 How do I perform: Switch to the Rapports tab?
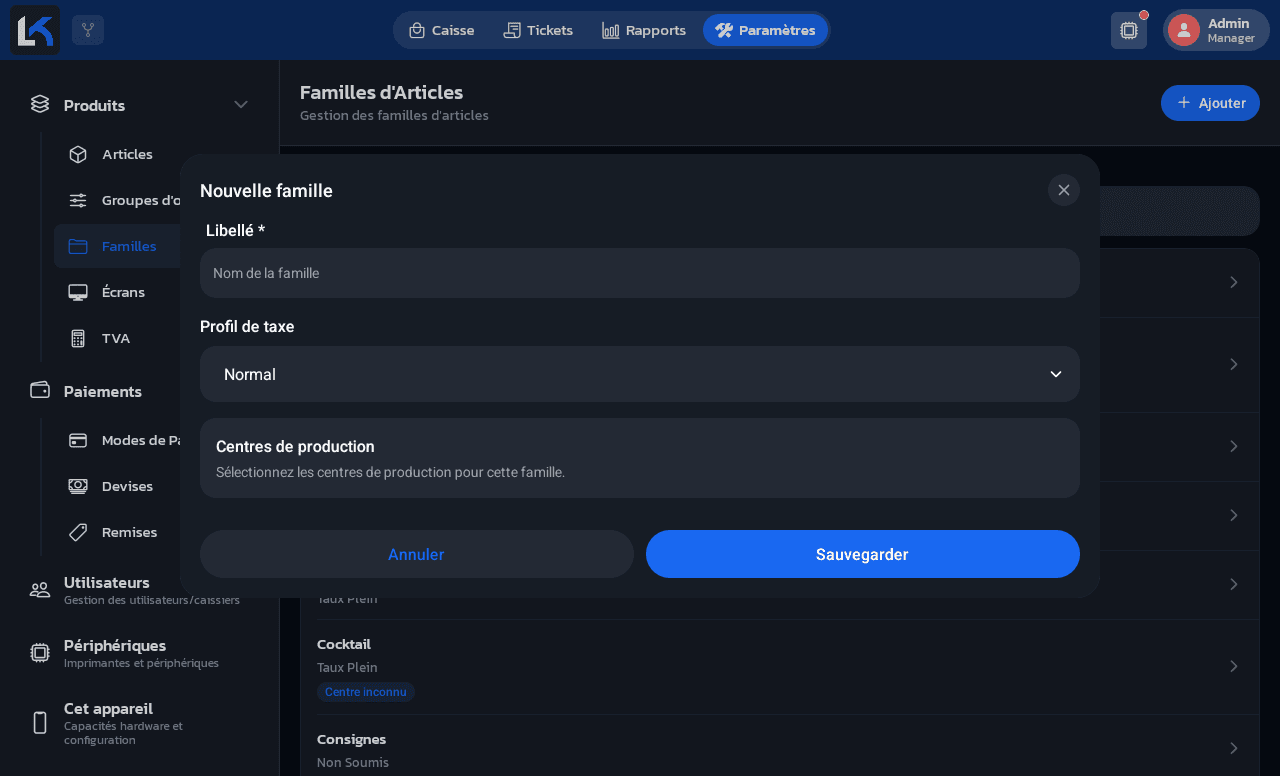tap(644, 30)
